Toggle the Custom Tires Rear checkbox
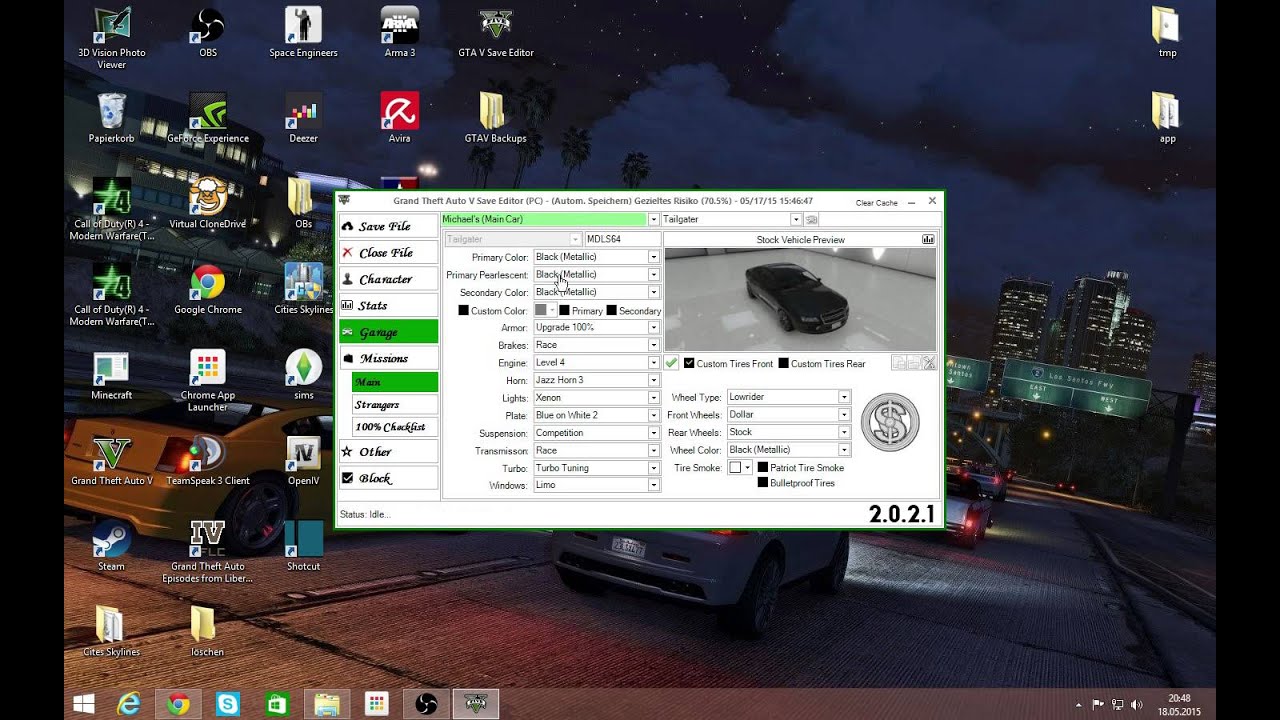 coord(784,363)
